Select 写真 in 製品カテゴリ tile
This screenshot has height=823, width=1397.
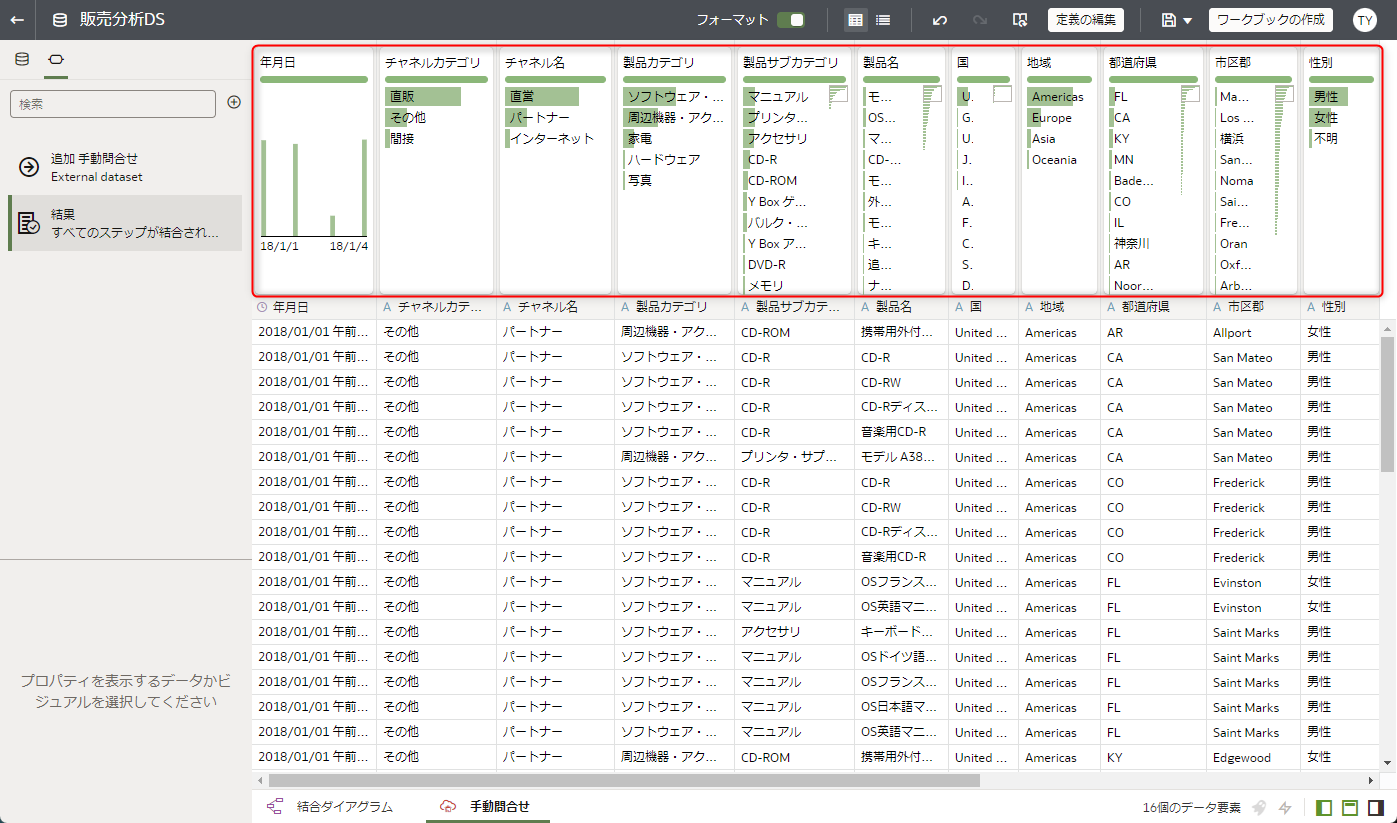[640, 181]
